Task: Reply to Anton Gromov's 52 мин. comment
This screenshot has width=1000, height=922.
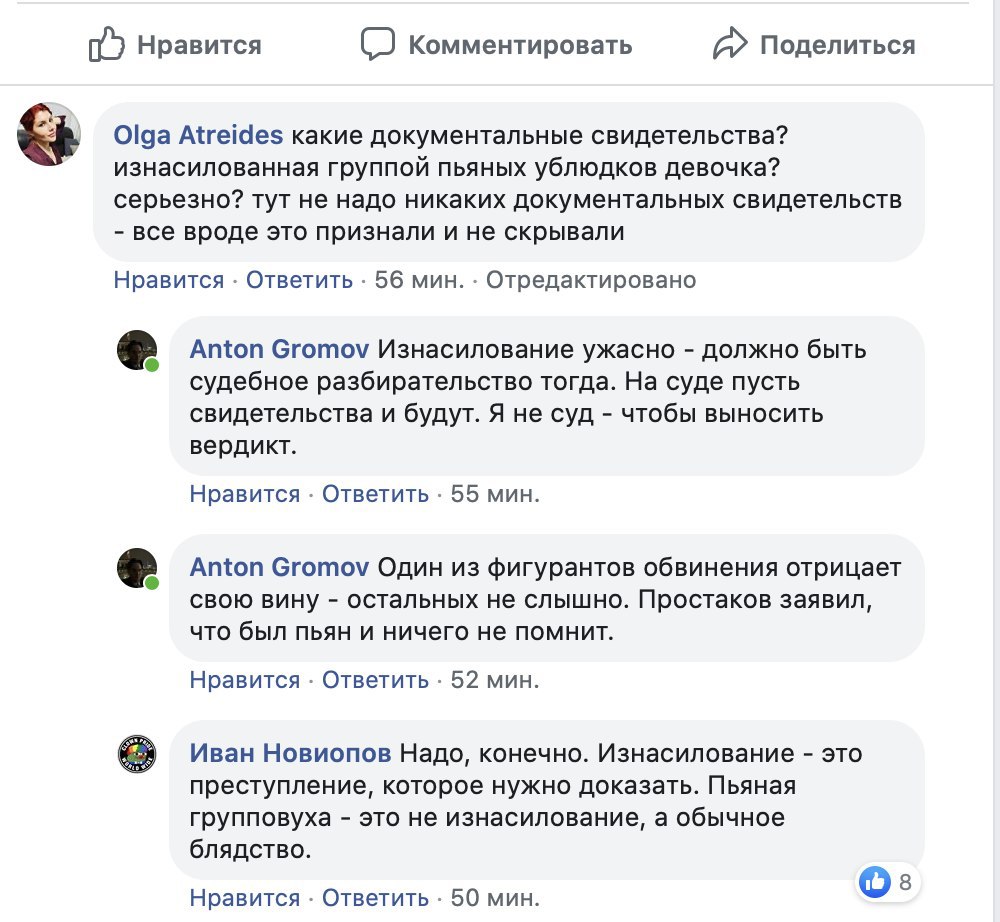Action: (375, 680)
